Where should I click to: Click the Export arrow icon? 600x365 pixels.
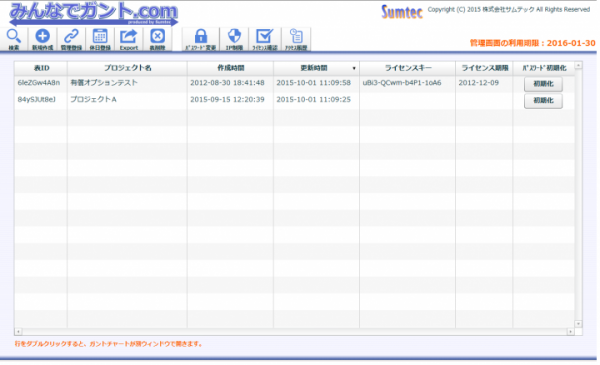pyautogui.click(x=129, y=39)
